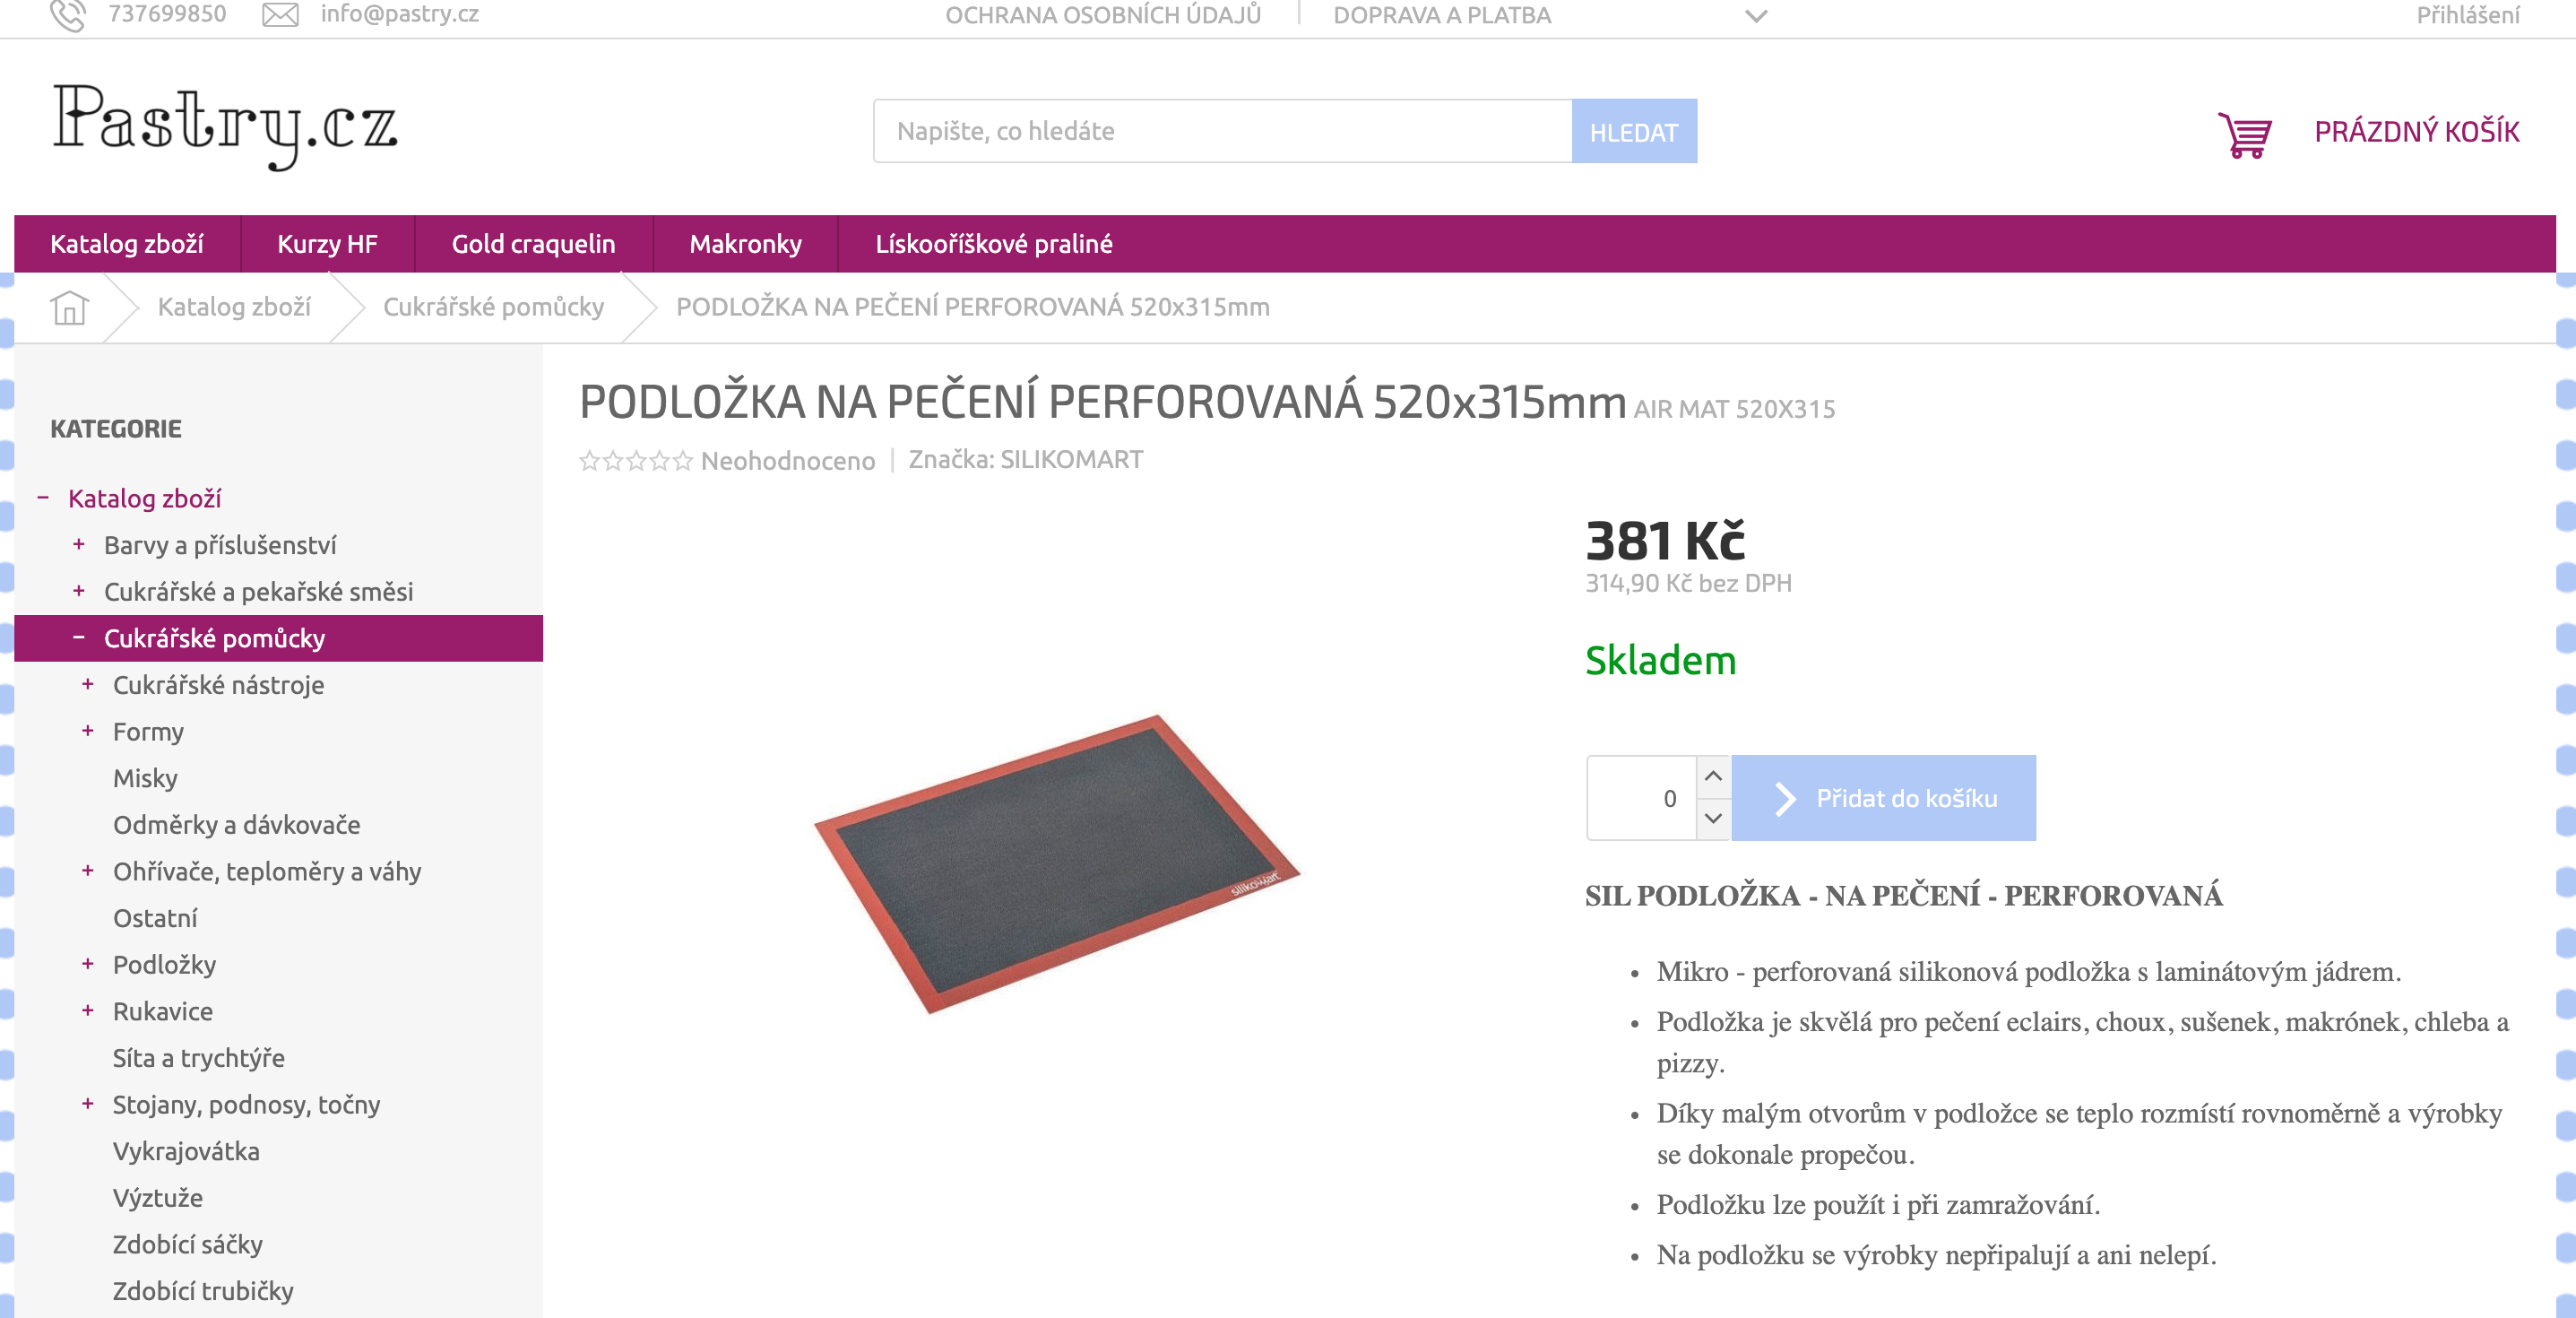
Task: Expand the Barvy a příslušenství category
Action: [x=79, y=545]
